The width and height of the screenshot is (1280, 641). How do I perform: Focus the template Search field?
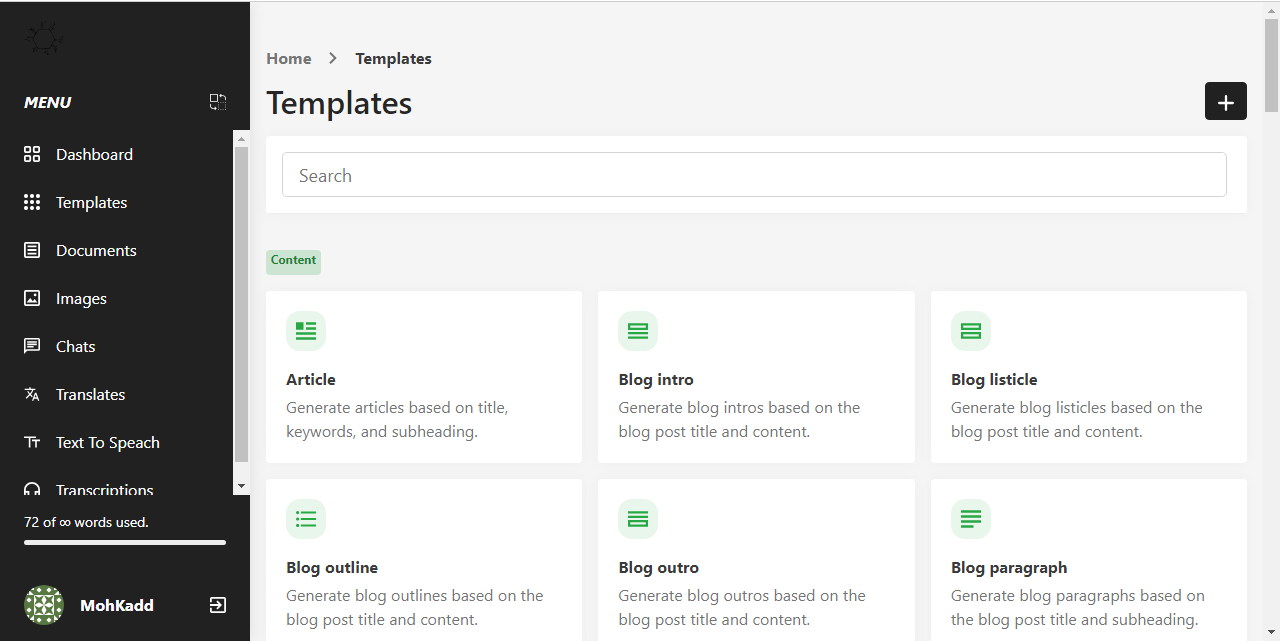754,175
